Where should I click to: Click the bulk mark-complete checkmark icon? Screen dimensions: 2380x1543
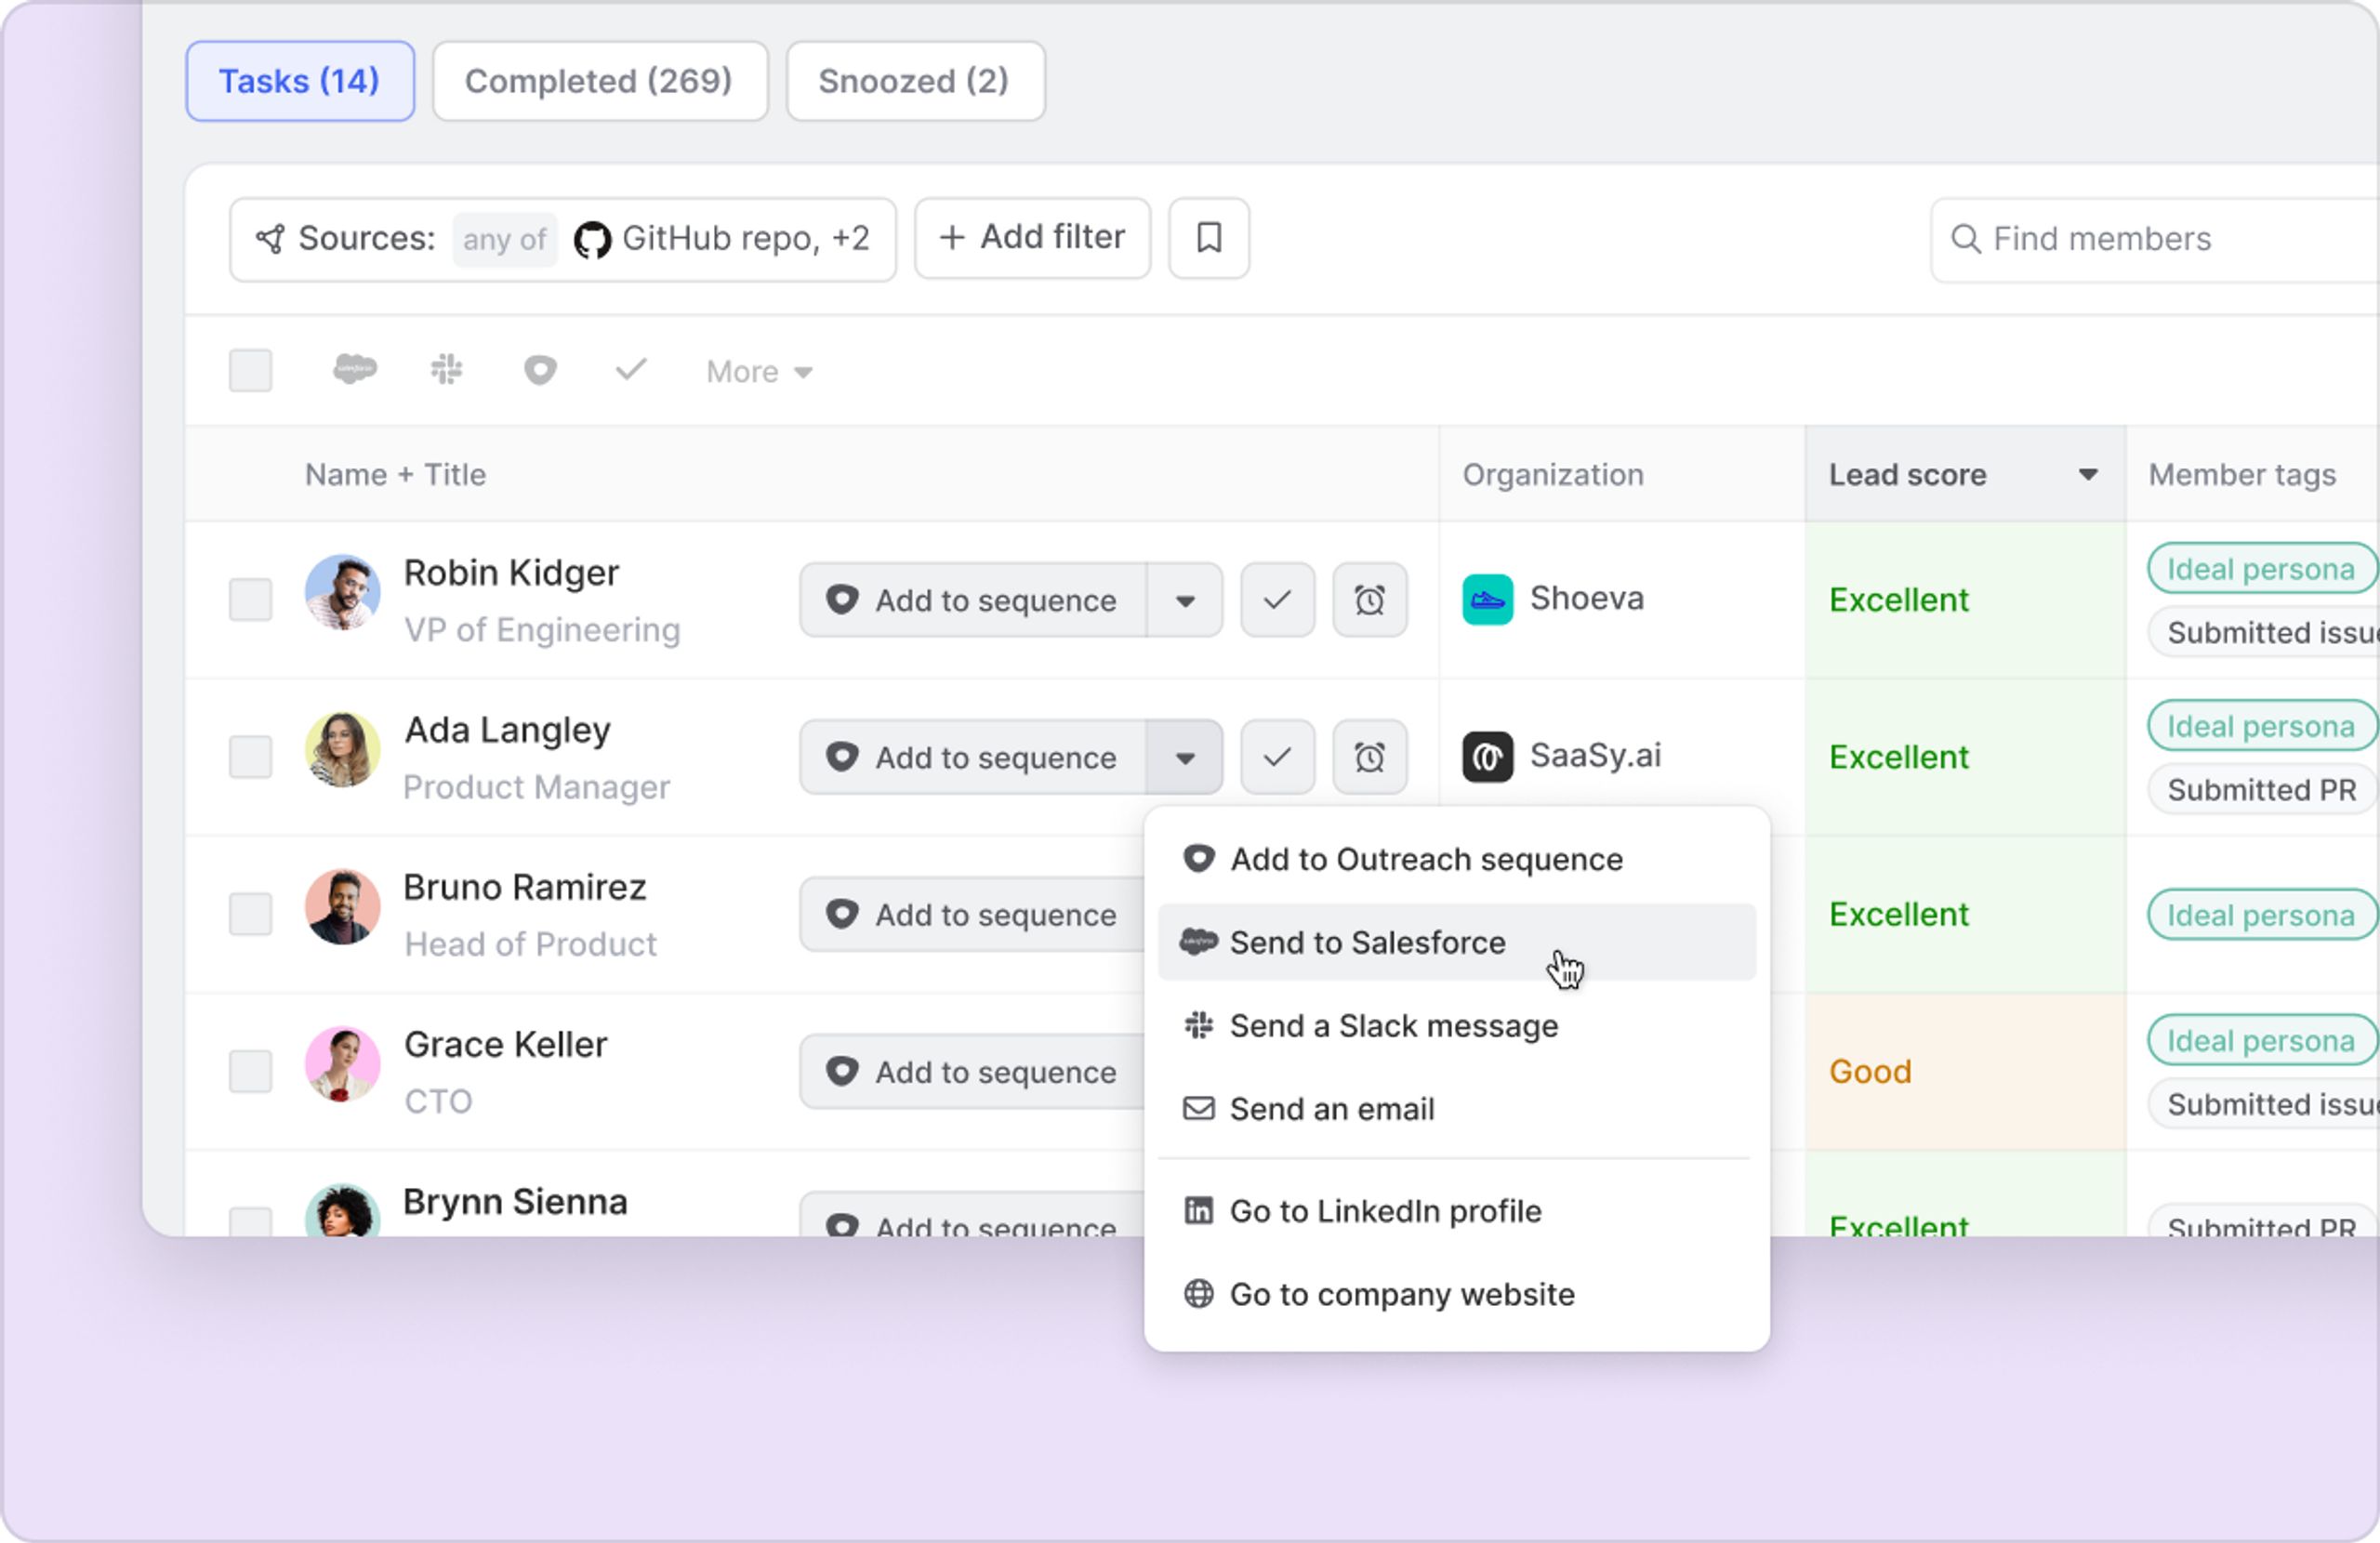pos(631,370)
